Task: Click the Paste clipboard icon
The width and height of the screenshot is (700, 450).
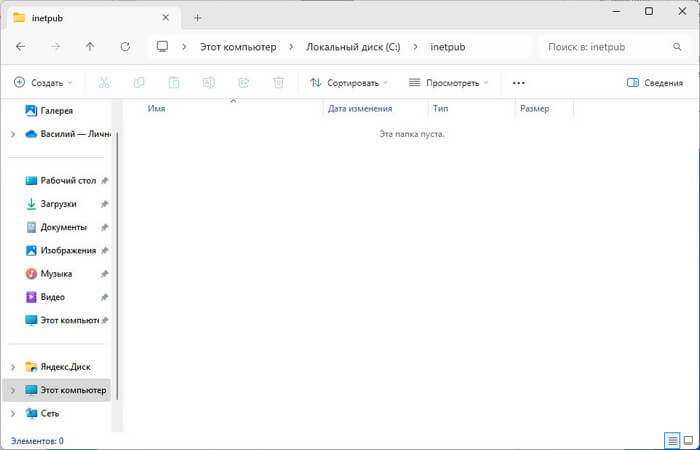Action: 174,83
